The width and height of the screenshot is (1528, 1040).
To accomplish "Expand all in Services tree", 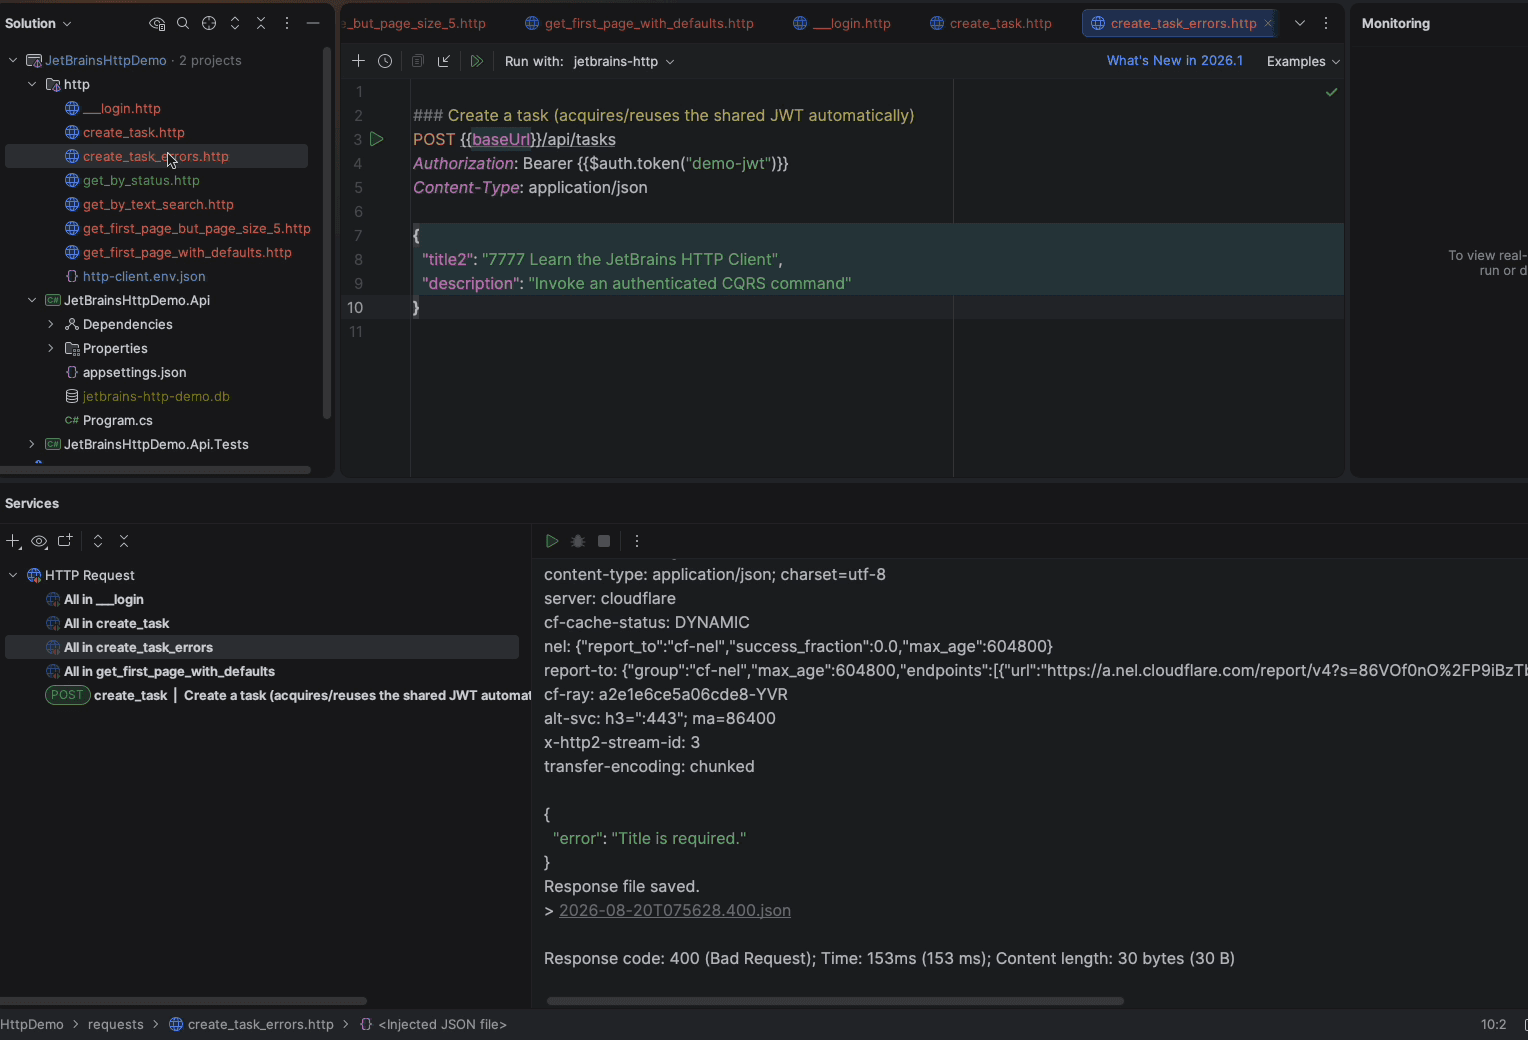I will [98, 541].
